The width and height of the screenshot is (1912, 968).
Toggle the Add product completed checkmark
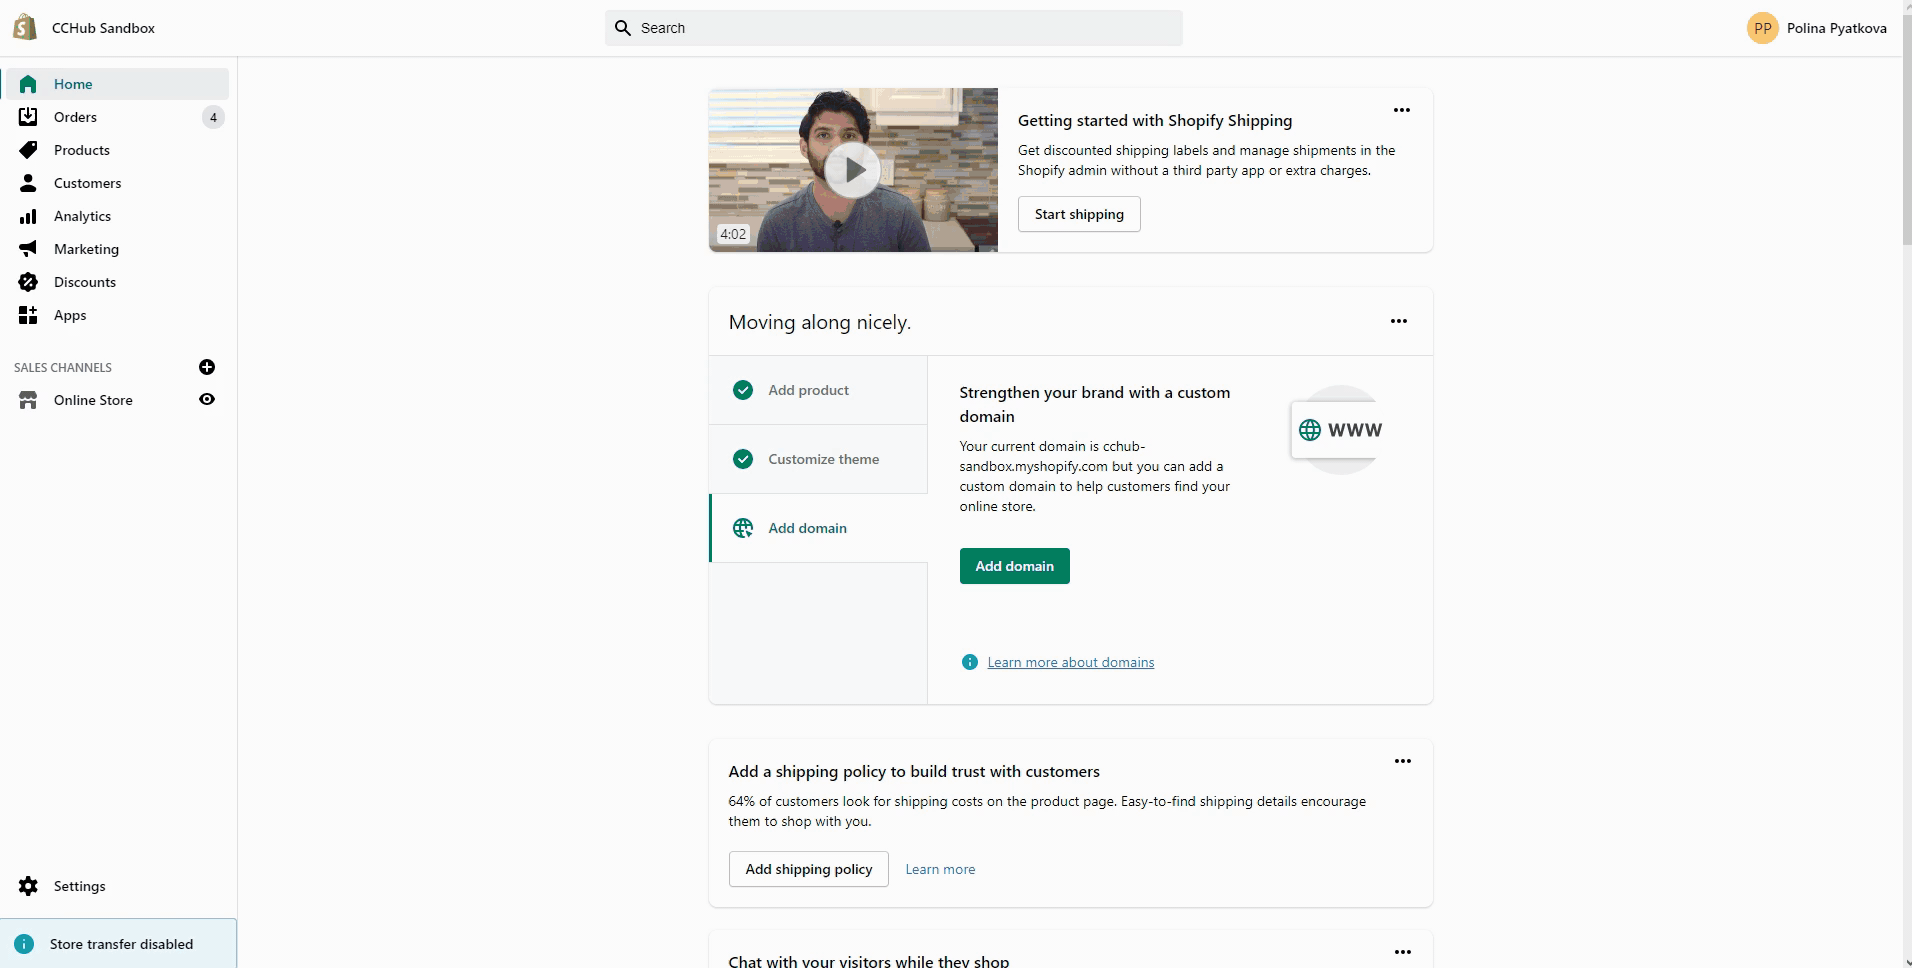[x=743, y=390]
